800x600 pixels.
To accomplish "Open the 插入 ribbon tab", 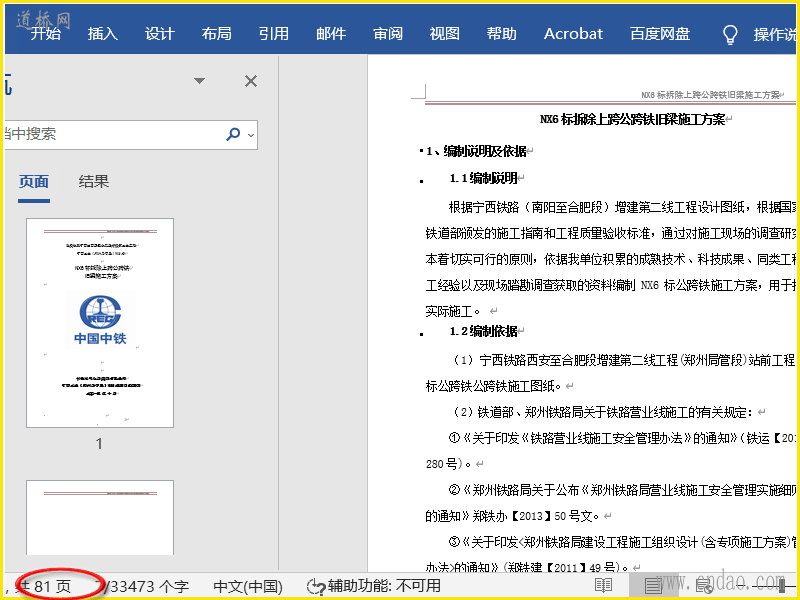I will click(103, 34).
